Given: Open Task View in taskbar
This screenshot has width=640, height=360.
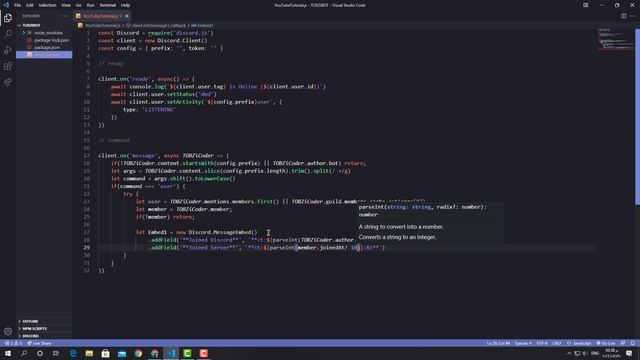Looking at the screenshot, I should pyautogui.click(x=56, y=353).
